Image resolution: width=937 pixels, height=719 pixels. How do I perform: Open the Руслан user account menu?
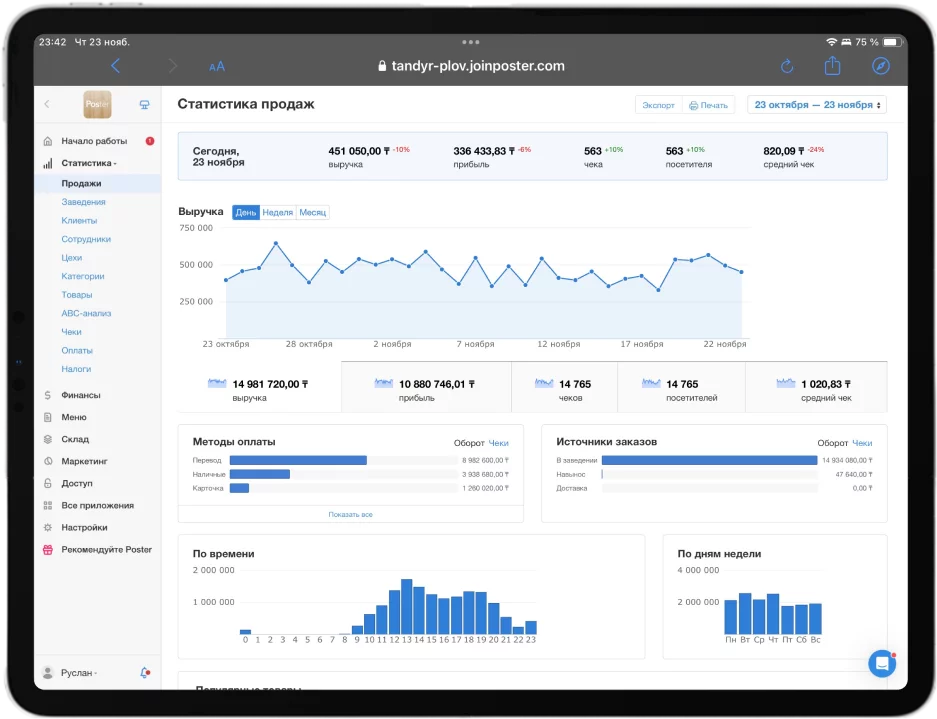78,673
